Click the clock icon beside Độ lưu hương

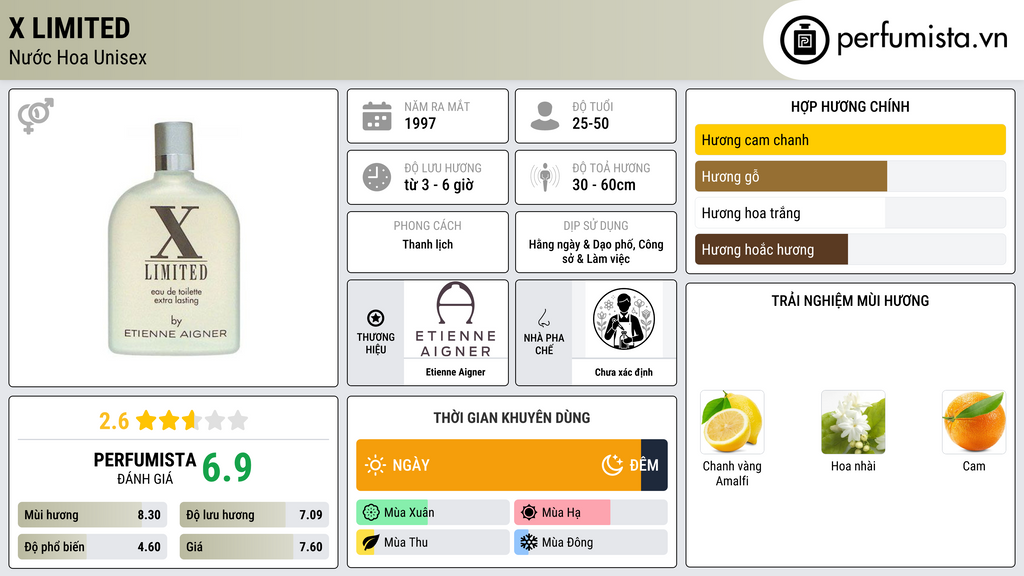[x=377, y=177]
